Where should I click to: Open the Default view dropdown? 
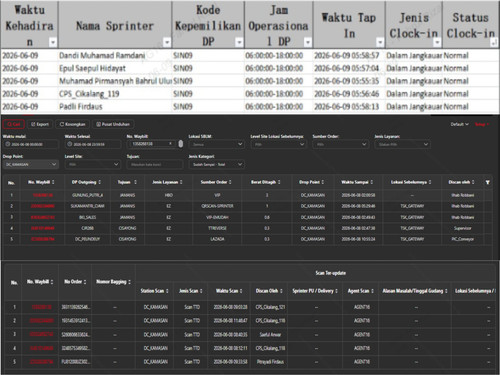click(460, 124)
